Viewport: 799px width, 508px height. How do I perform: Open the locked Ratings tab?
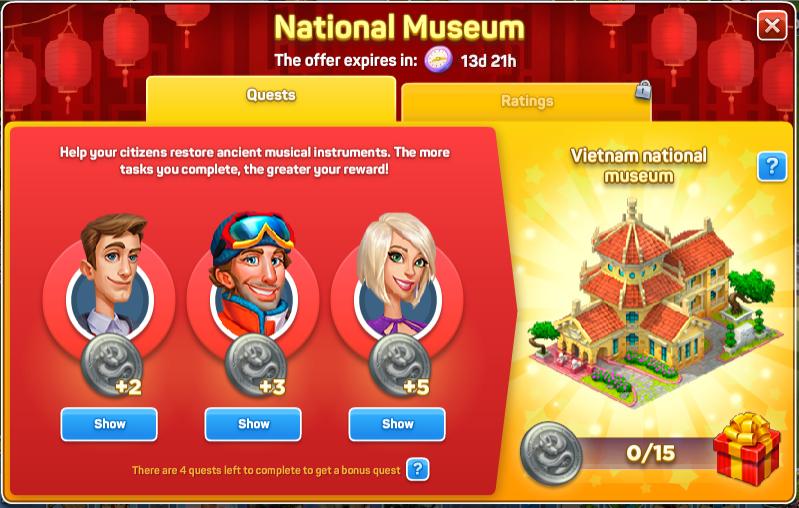point(526,102)
